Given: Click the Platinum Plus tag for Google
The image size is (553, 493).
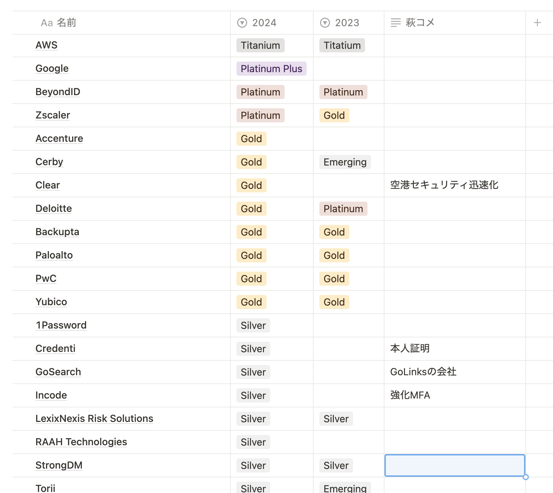Looking at the screenshot, I should tap(271, 69).
